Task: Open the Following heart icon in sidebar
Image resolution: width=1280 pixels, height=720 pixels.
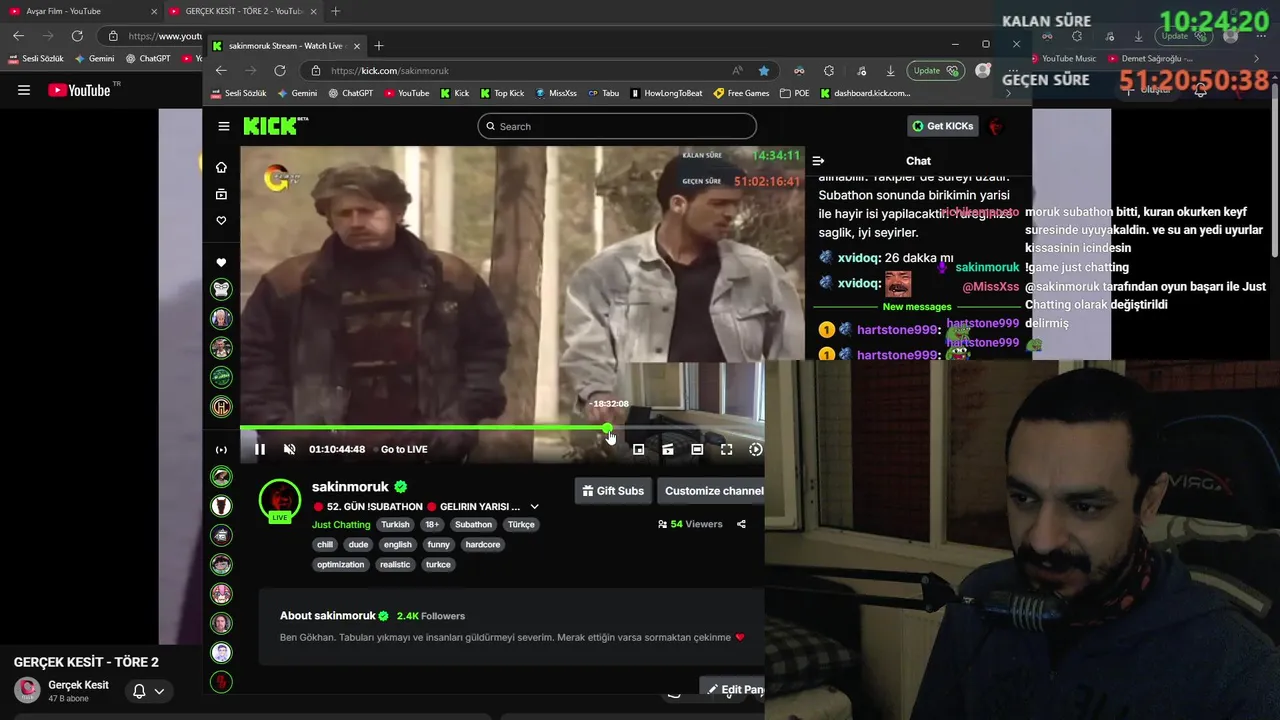Action: click(x=221, y=220)
